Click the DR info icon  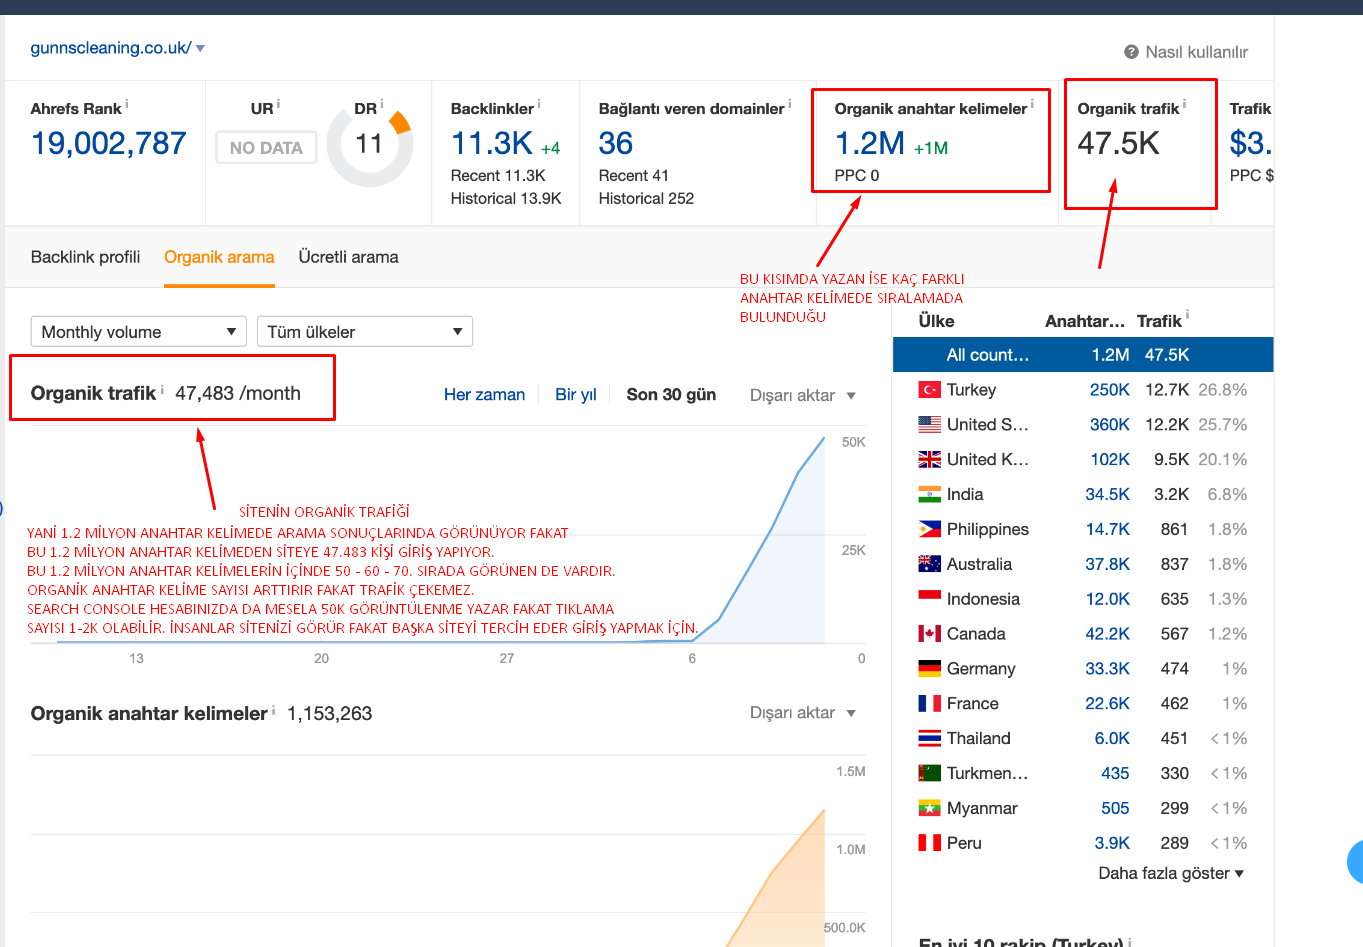pyautogui.click(x=382, y=103)
